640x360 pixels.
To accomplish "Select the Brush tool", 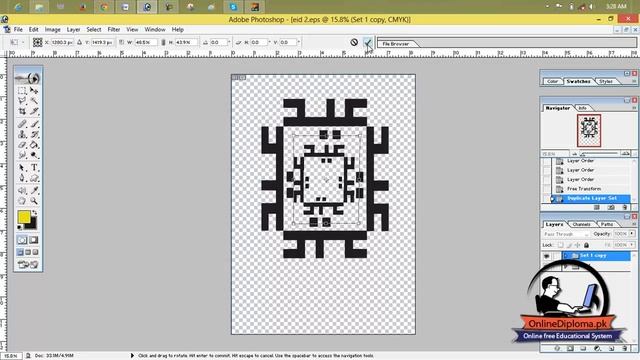I will [34, 124].
